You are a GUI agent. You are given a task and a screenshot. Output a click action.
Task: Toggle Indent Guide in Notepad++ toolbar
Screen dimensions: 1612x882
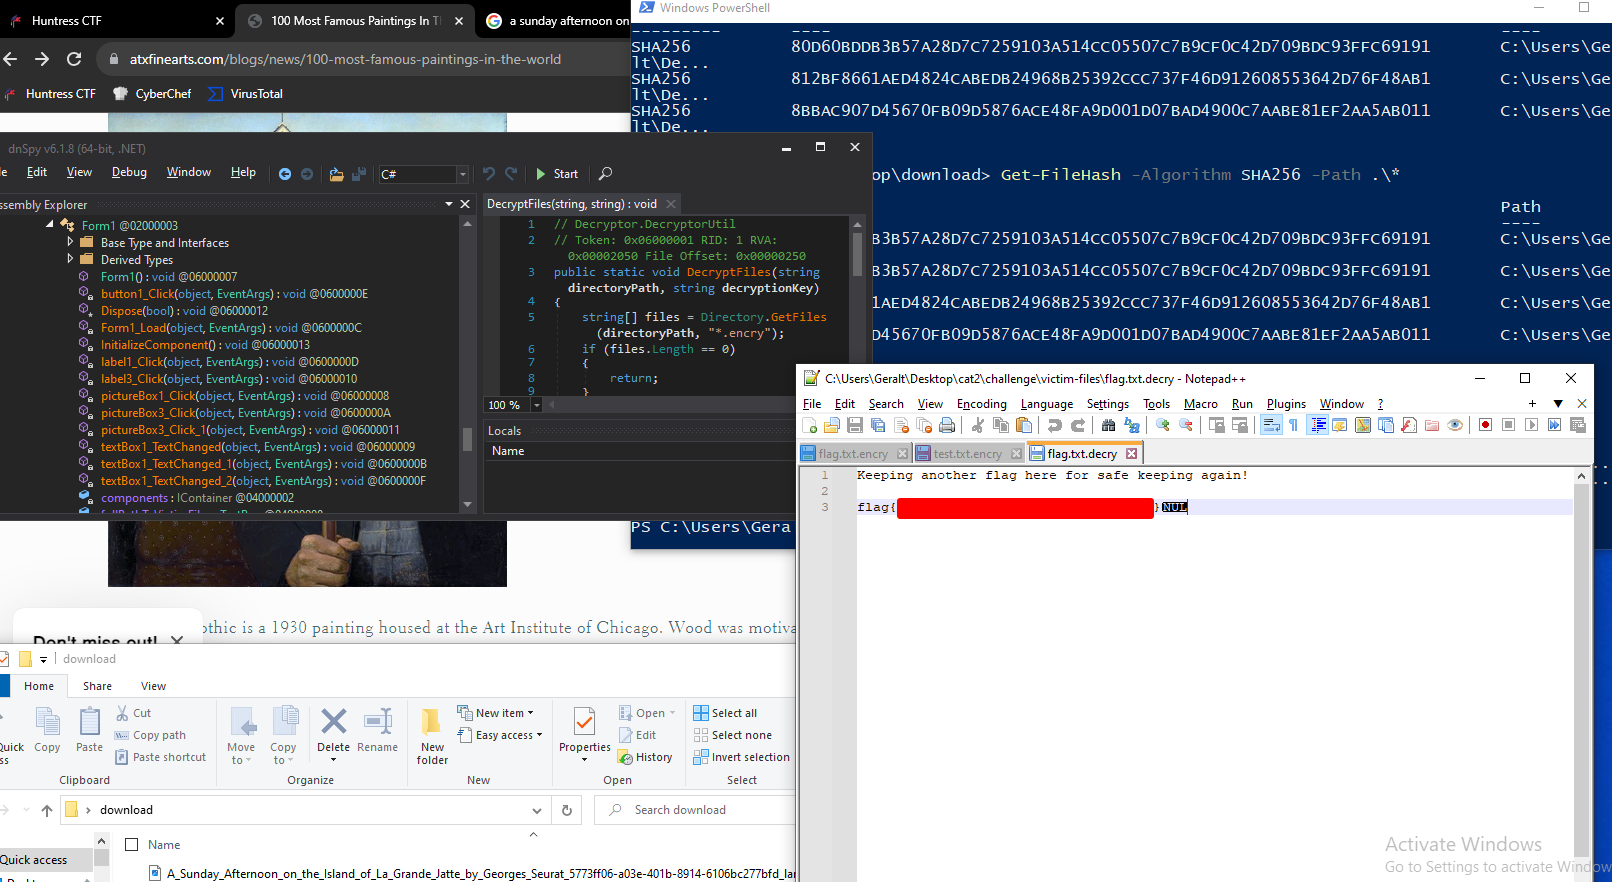point(1318,425)
